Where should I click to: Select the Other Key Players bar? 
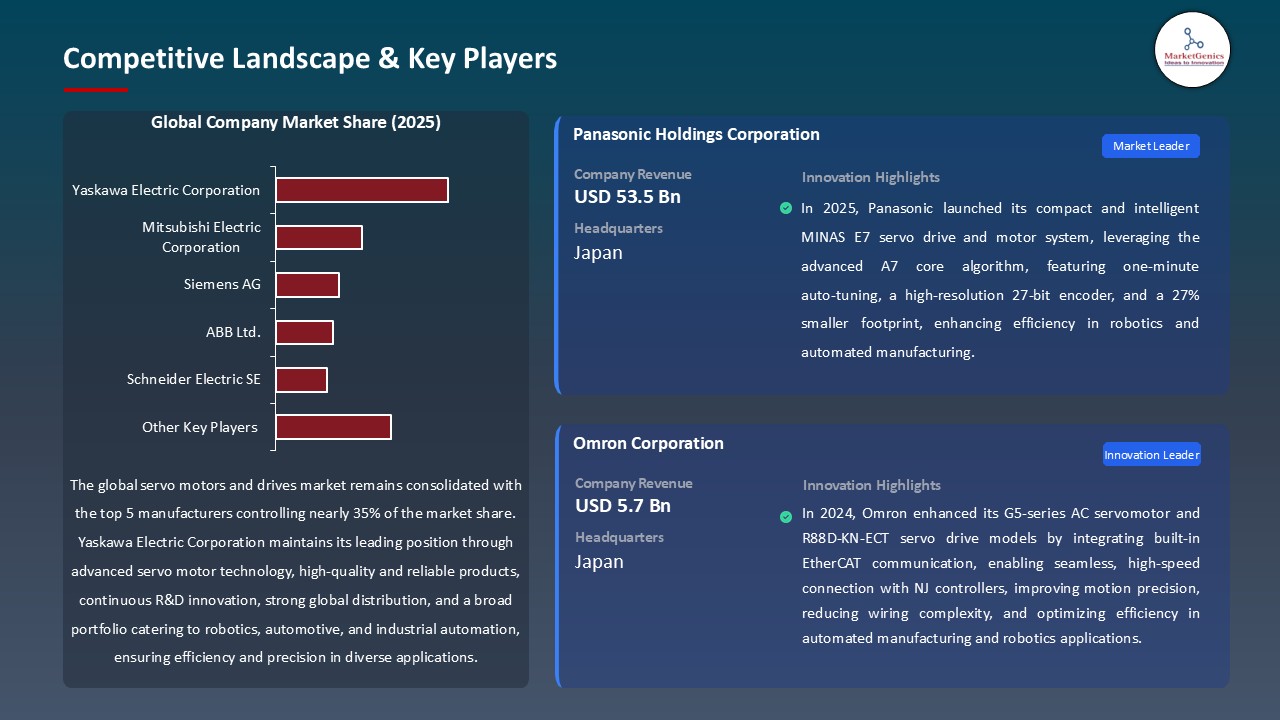(334, 426)
